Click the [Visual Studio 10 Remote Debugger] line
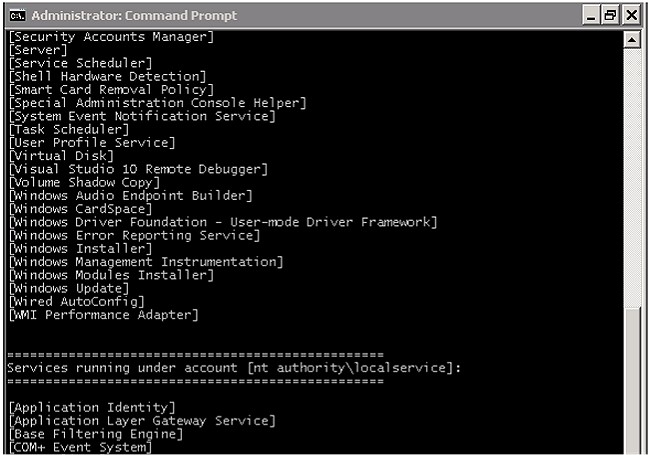The height and width of the screenshot is (455, 650). pyautogui.click(x=137, y=169)
